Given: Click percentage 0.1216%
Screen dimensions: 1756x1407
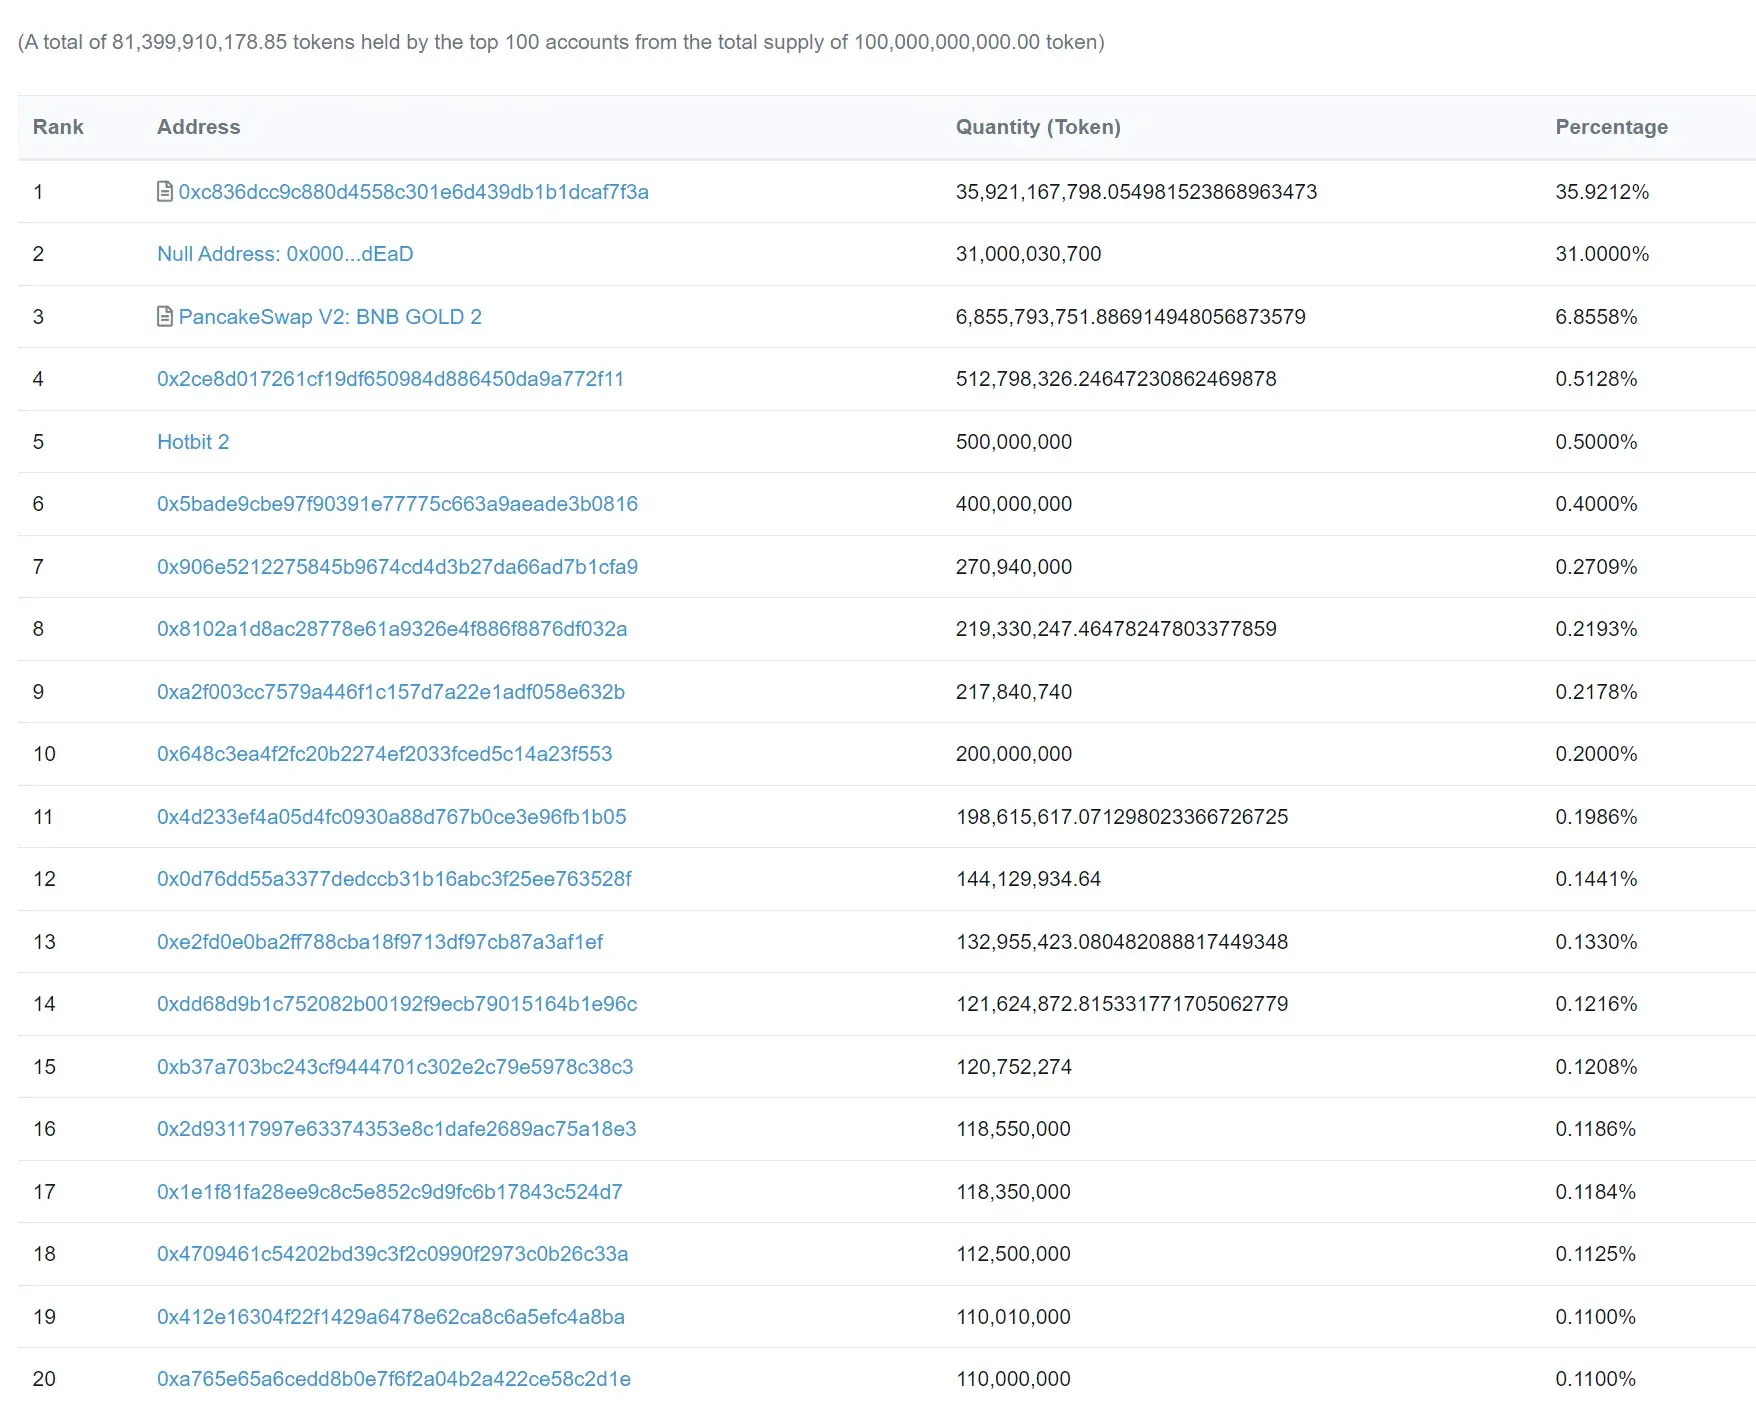Looking at the screenshot, I should [x=1596, y=1004].
